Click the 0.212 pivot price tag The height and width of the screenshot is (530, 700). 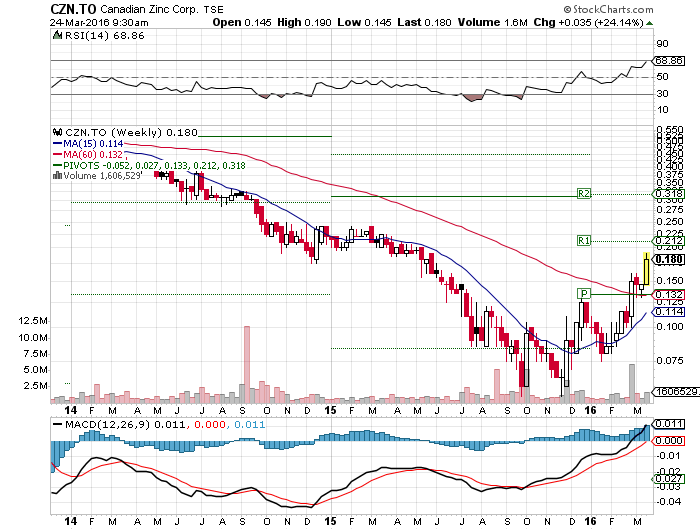[668, 241]
